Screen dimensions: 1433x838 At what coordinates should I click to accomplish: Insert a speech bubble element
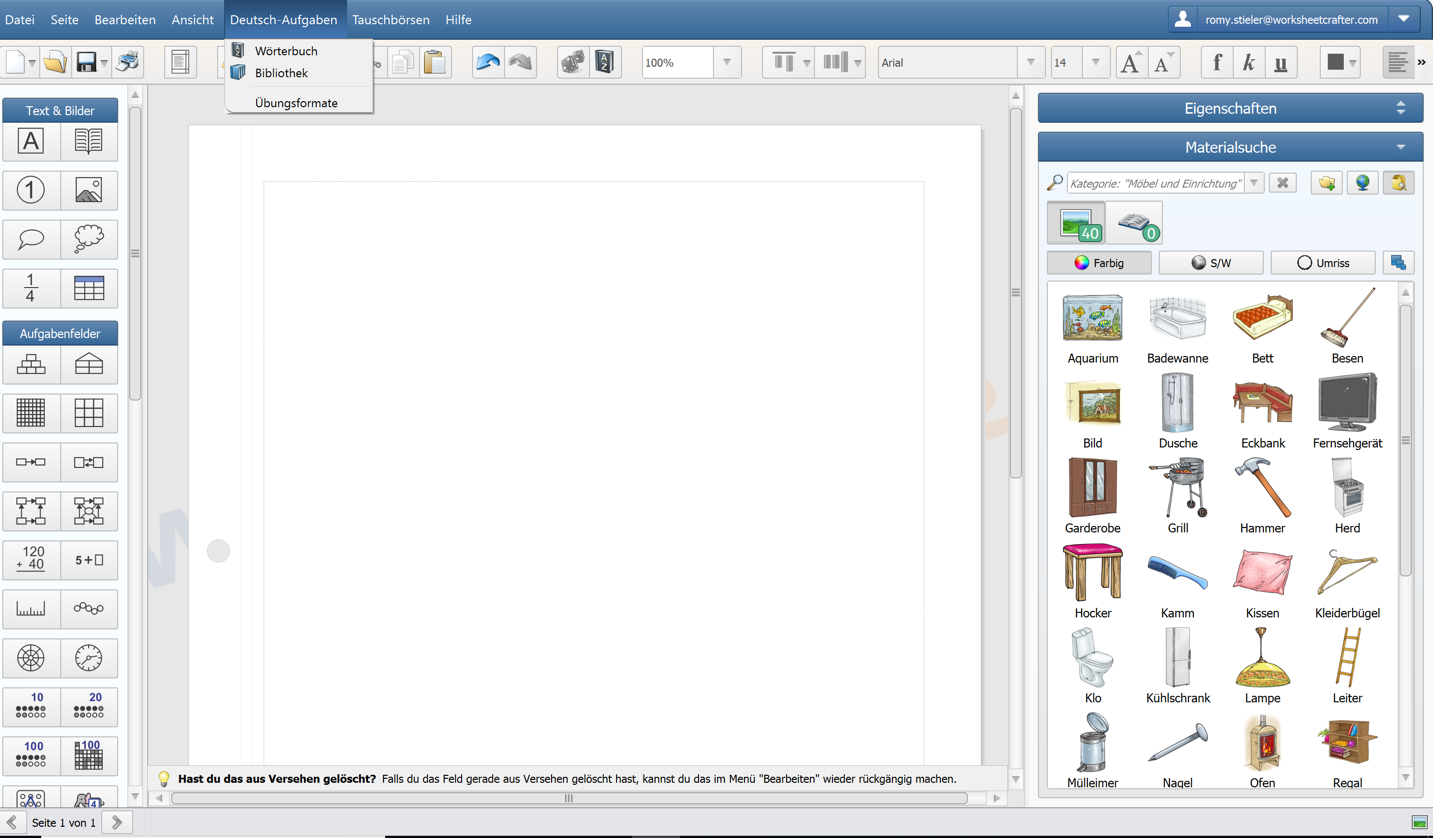tap(31, 240)
